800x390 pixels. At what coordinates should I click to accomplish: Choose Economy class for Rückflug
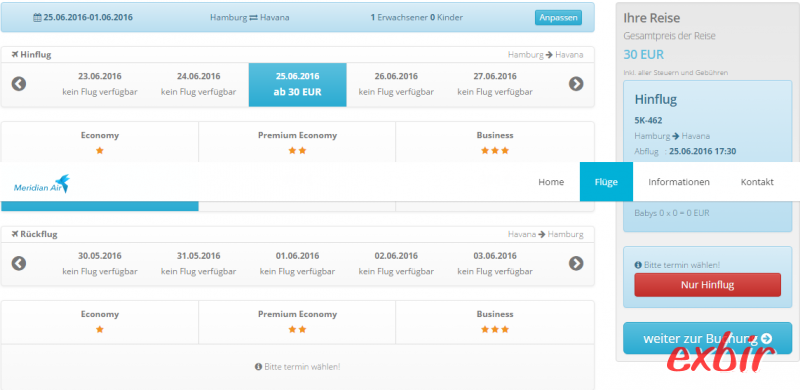100,322
